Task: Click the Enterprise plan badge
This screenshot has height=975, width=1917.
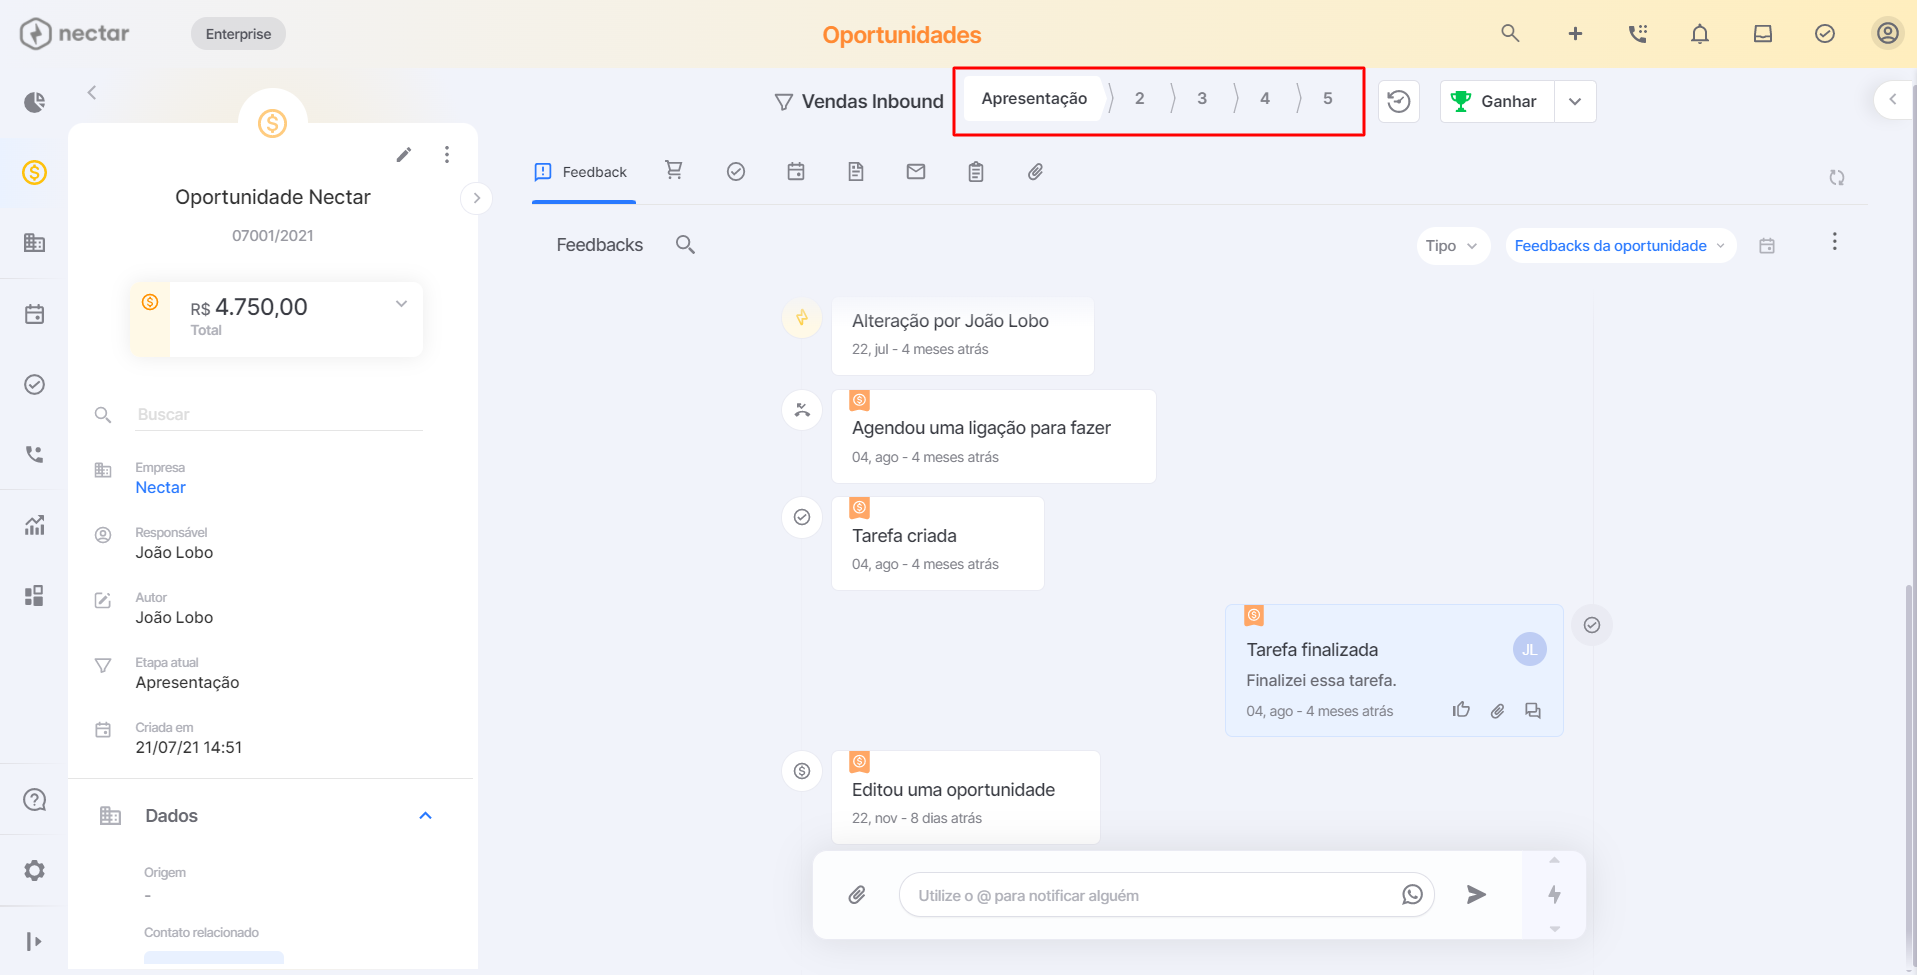Action: tap(238, 34)
